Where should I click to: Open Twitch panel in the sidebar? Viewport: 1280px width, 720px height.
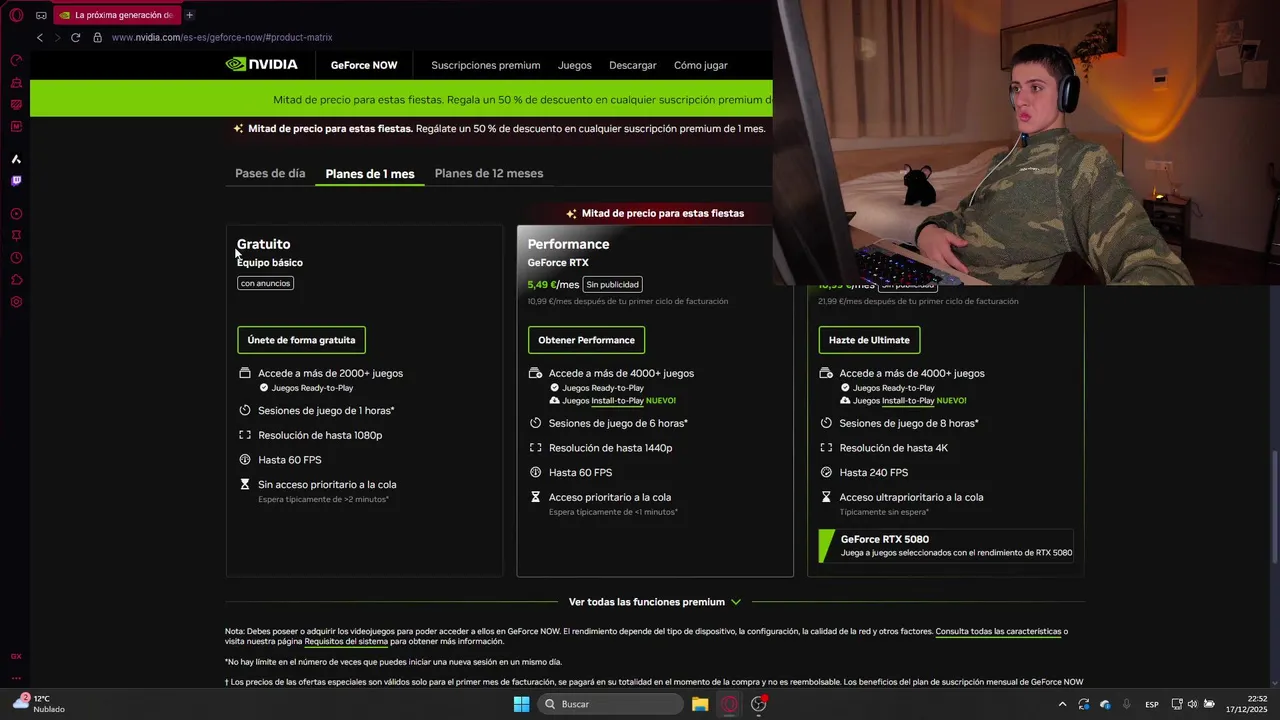point(16,181)
